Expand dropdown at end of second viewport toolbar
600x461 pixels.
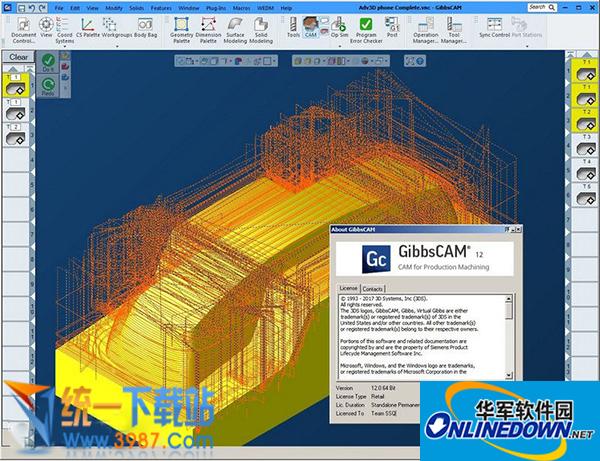coord(386,61)
